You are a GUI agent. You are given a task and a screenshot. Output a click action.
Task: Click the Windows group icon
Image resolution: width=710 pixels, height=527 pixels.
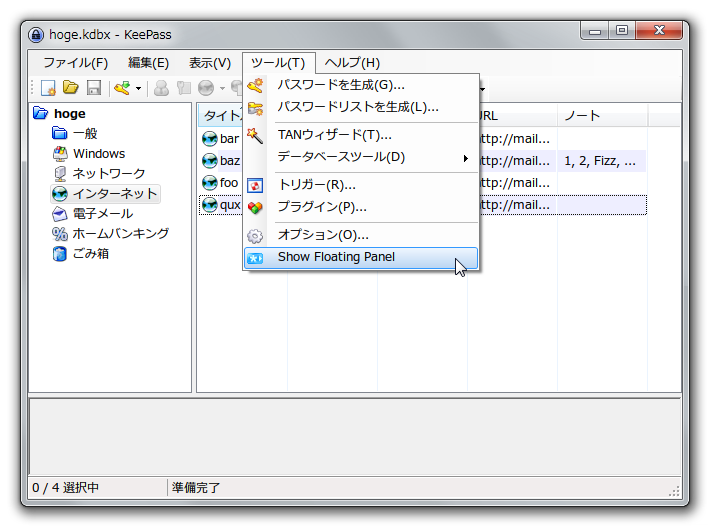coord(60,154)
